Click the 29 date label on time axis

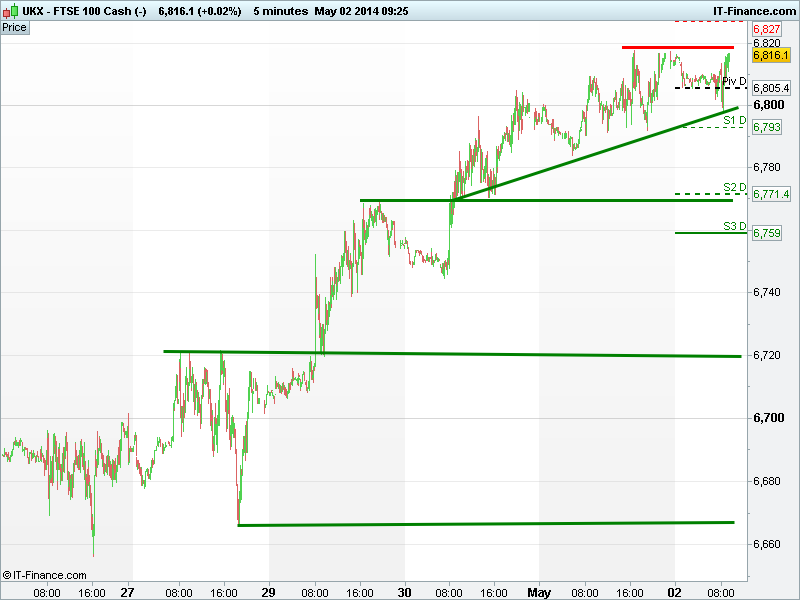click(268, 592)
